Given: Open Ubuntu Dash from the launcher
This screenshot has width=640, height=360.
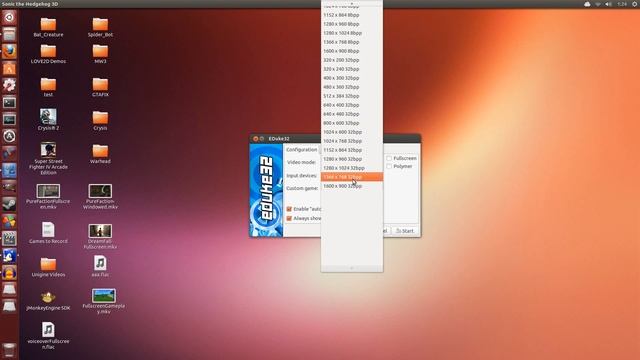Looking at the screenshot, I should [9, 17].
